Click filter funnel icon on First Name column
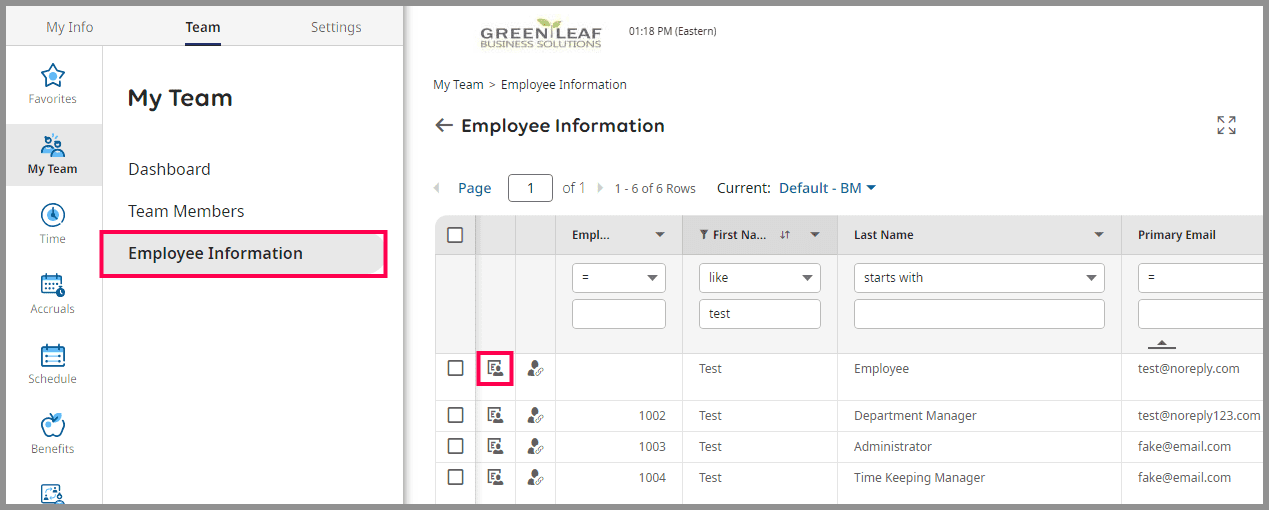 [x=703, y=235]
